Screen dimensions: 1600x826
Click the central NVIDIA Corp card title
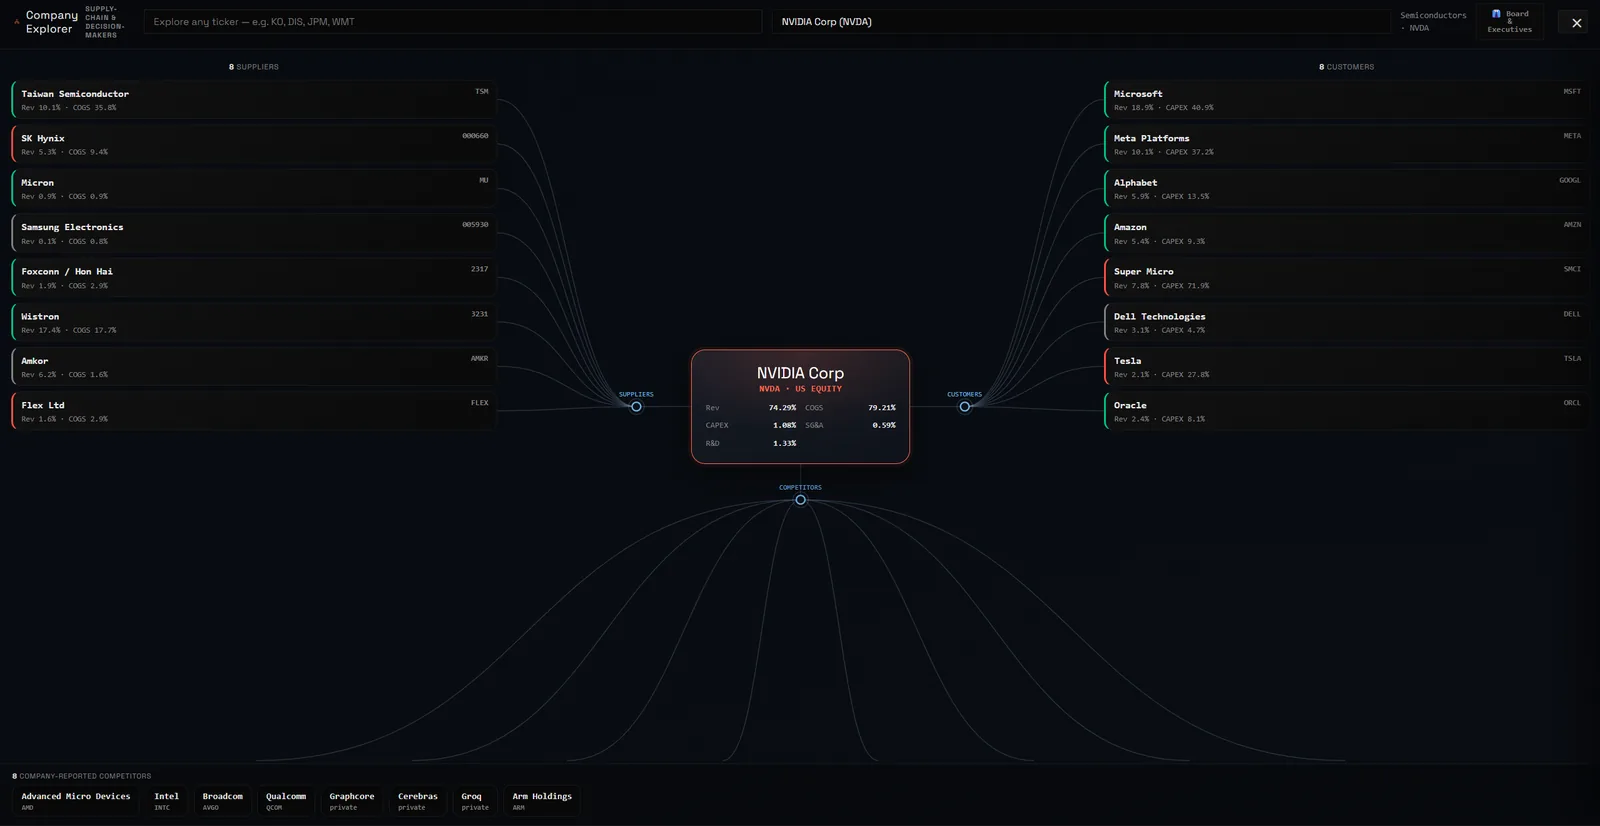click(800, 373)
